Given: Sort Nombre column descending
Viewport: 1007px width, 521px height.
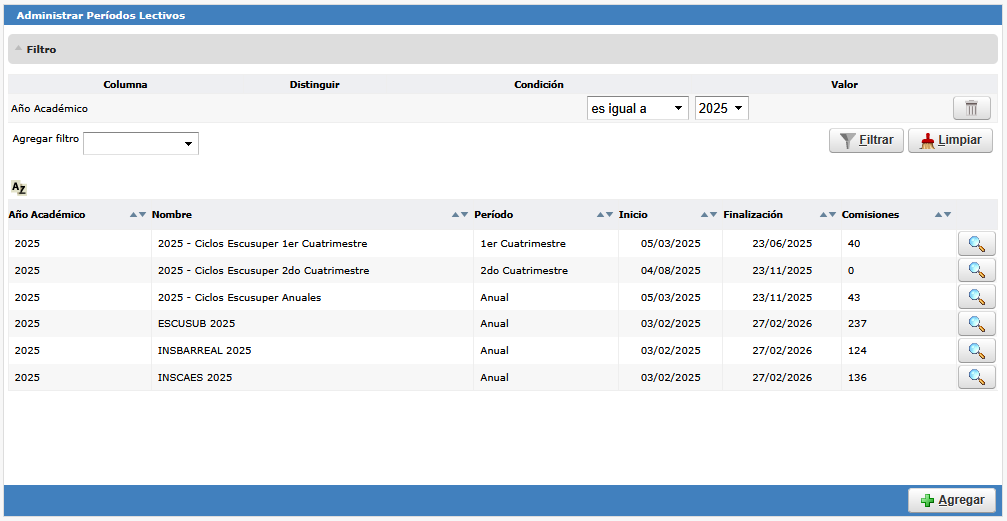Looking at the screenshot, I should 464,215.
